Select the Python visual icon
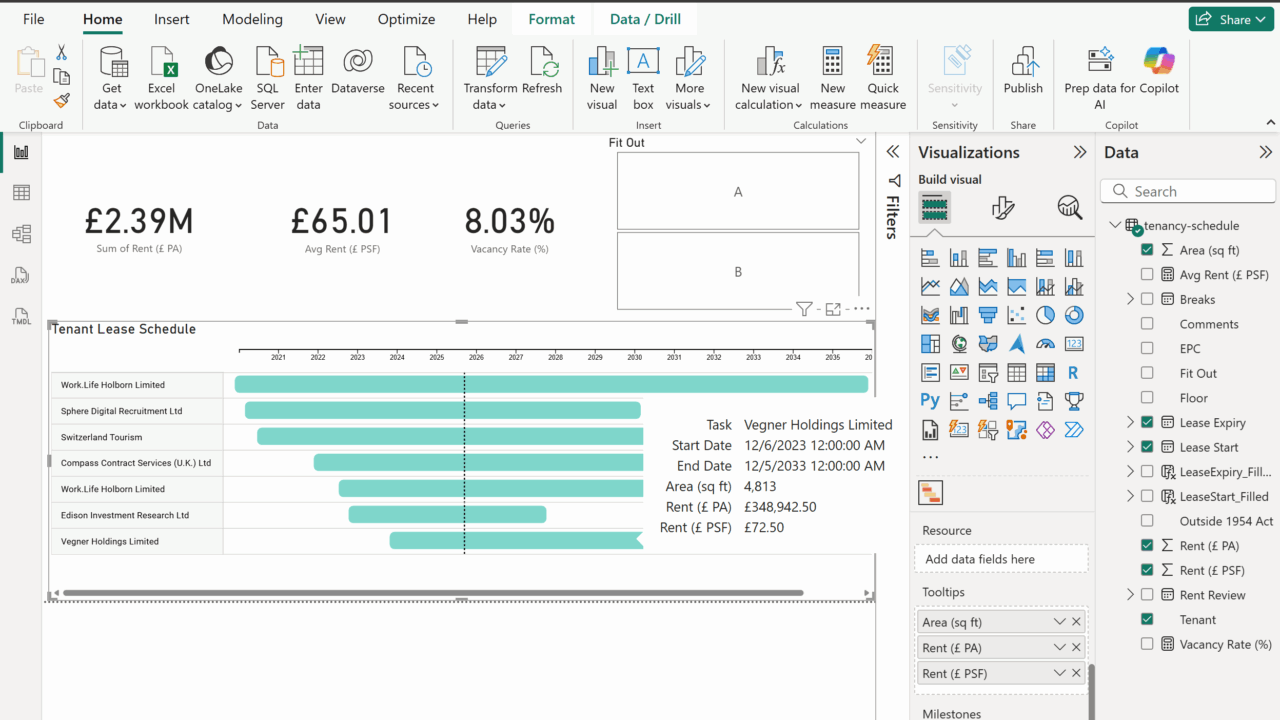Image resolution: width=1280 pixels, height=720 pixels. coord(930,401)
